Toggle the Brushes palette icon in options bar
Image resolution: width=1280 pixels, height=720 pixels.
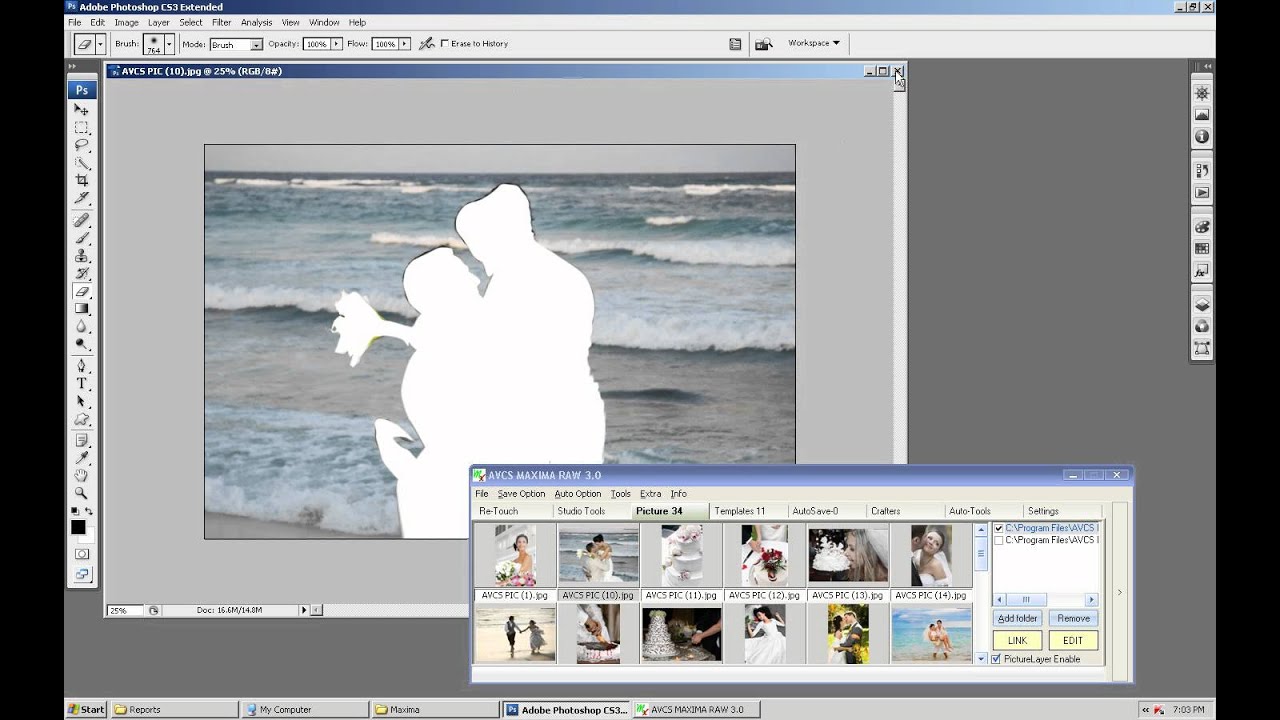tap(735, 44)
